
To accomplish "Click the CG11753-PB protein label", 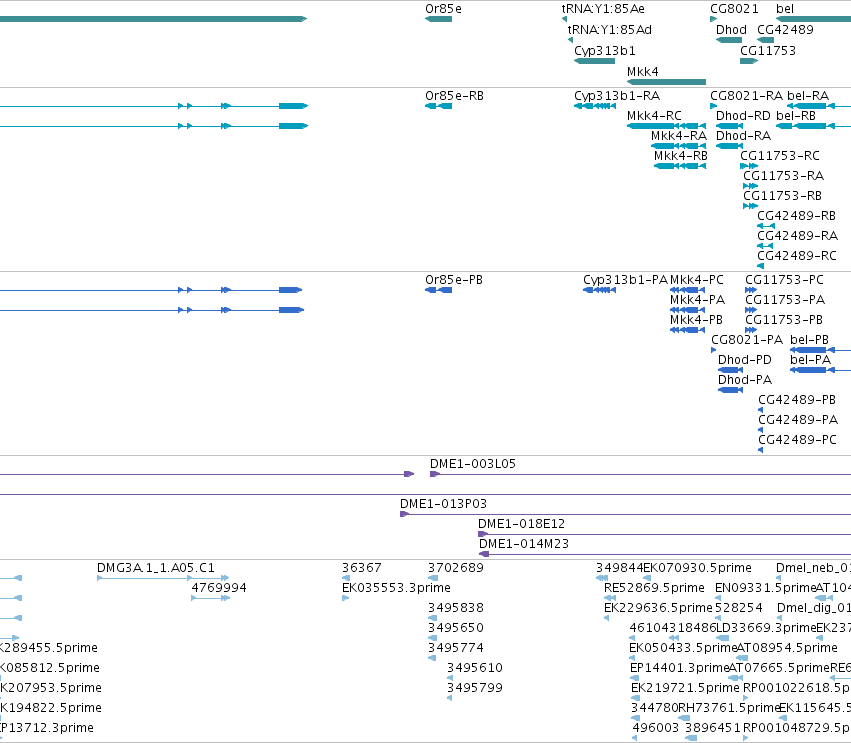I will coord(784,320).
